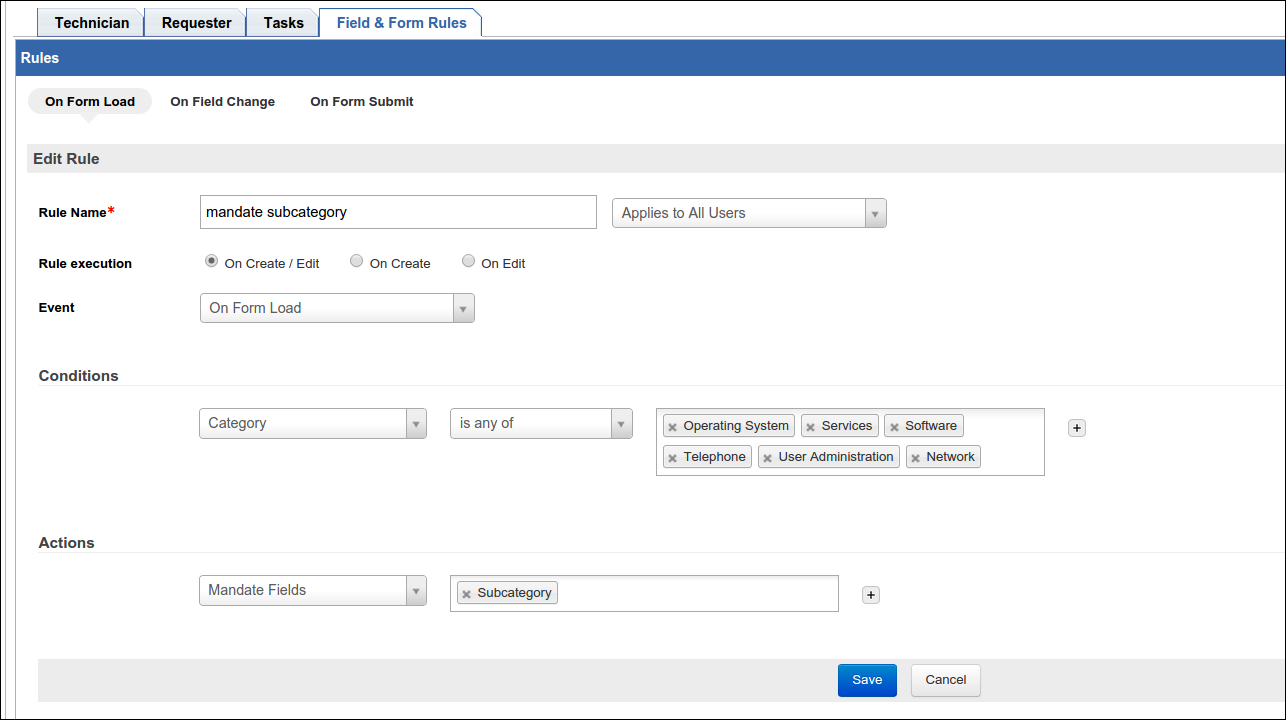Add a new condition row
This screenshot has width=1286, height=720.
pos(1076,428)
